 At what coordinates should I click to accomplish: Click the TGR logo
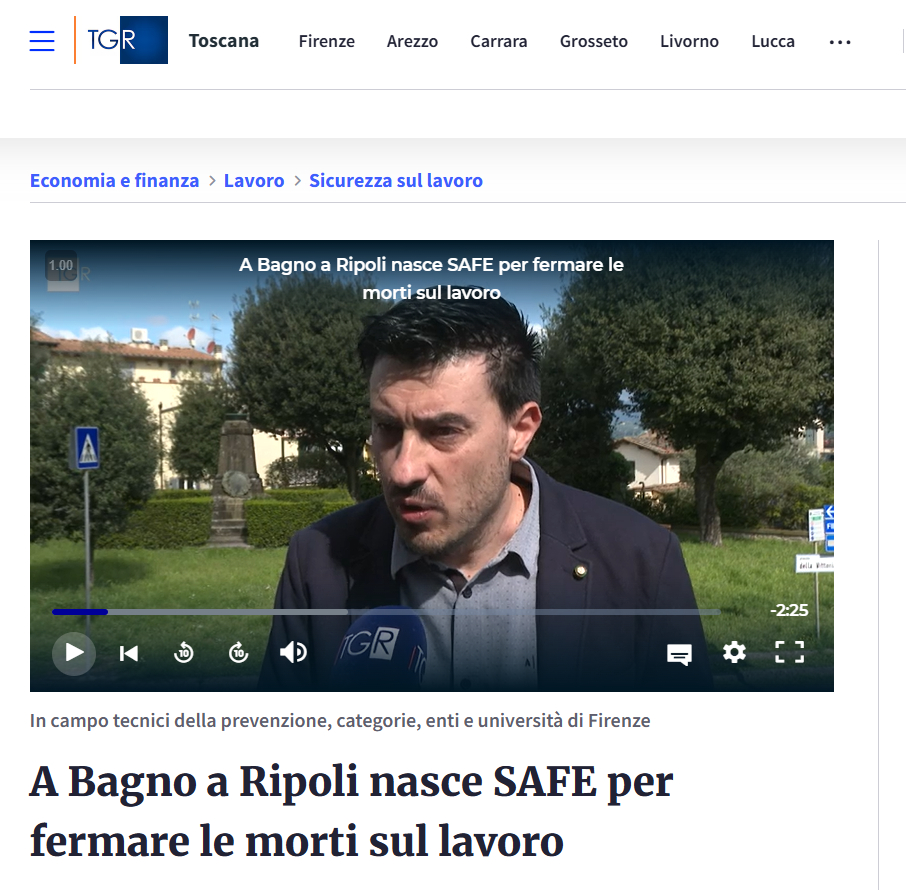coord(127,40)
